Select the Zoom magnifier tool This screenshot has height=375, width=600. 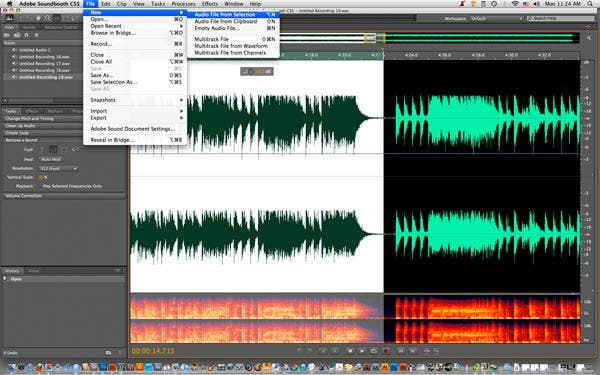48,18
